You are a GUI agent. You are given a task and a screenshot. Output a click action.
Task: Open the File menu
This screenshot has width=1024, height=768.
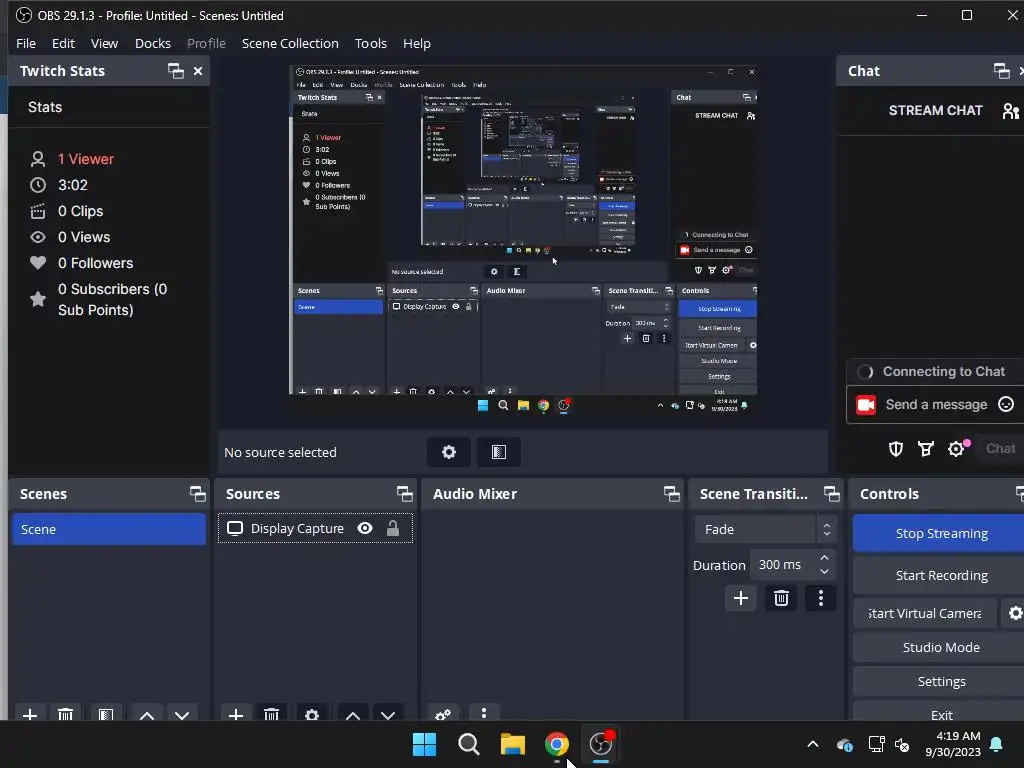[25, 43]
